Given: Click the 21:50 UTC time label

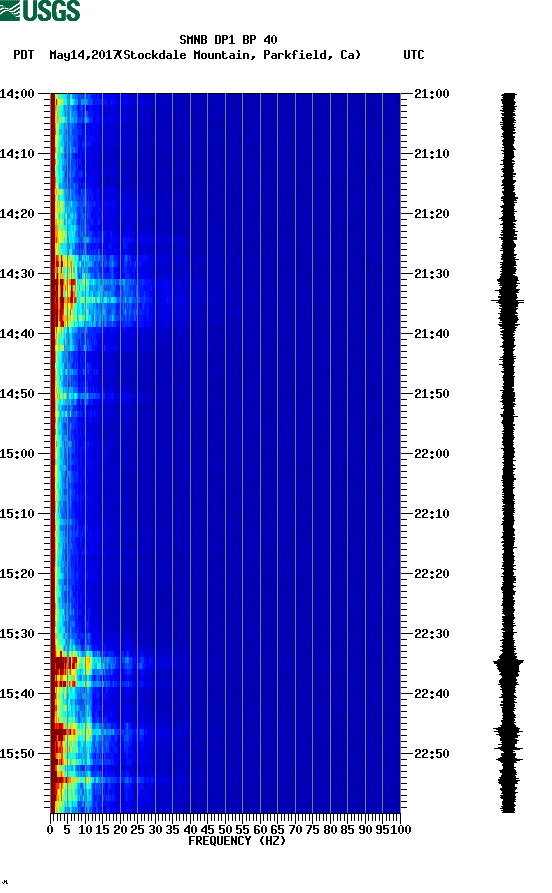Looking at the screenshot, I should point(432,394).
